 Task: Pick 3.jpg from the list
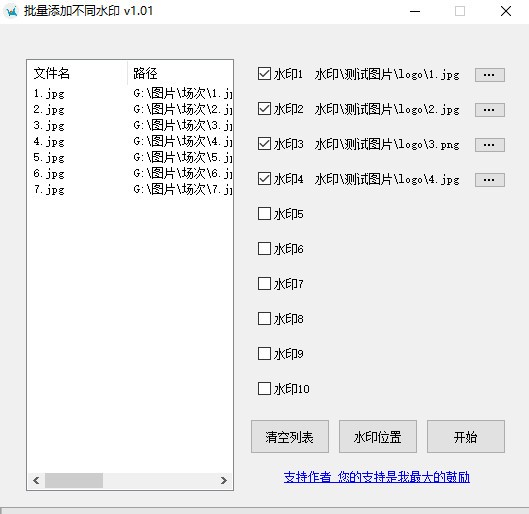[x=49, y=126]
